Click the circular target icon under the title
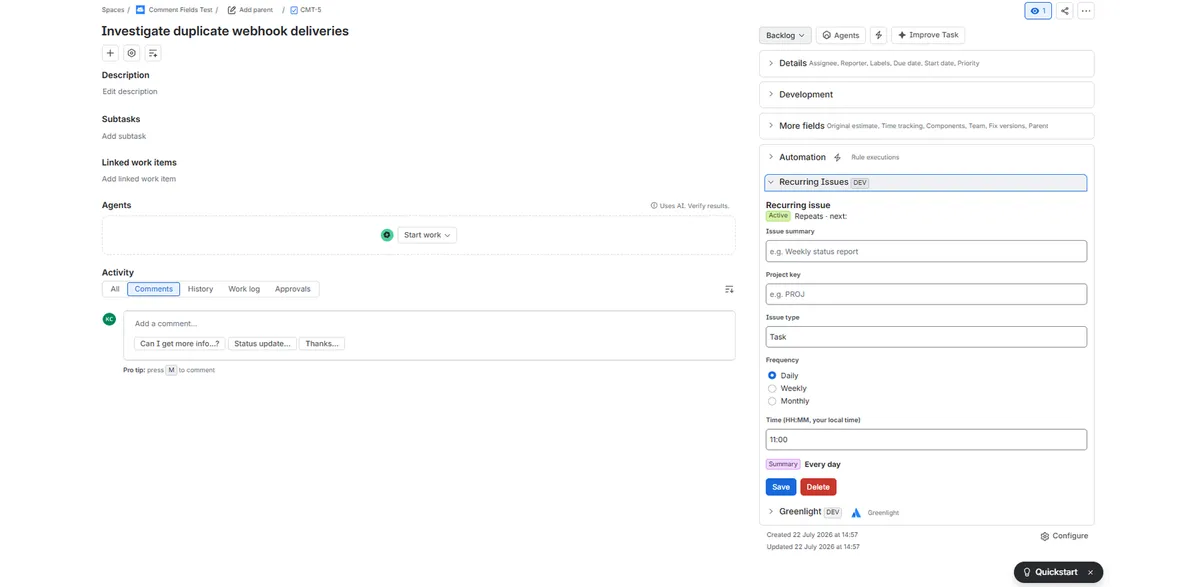Viewport: 1200px width, 587px height. (x=132, y=53)
